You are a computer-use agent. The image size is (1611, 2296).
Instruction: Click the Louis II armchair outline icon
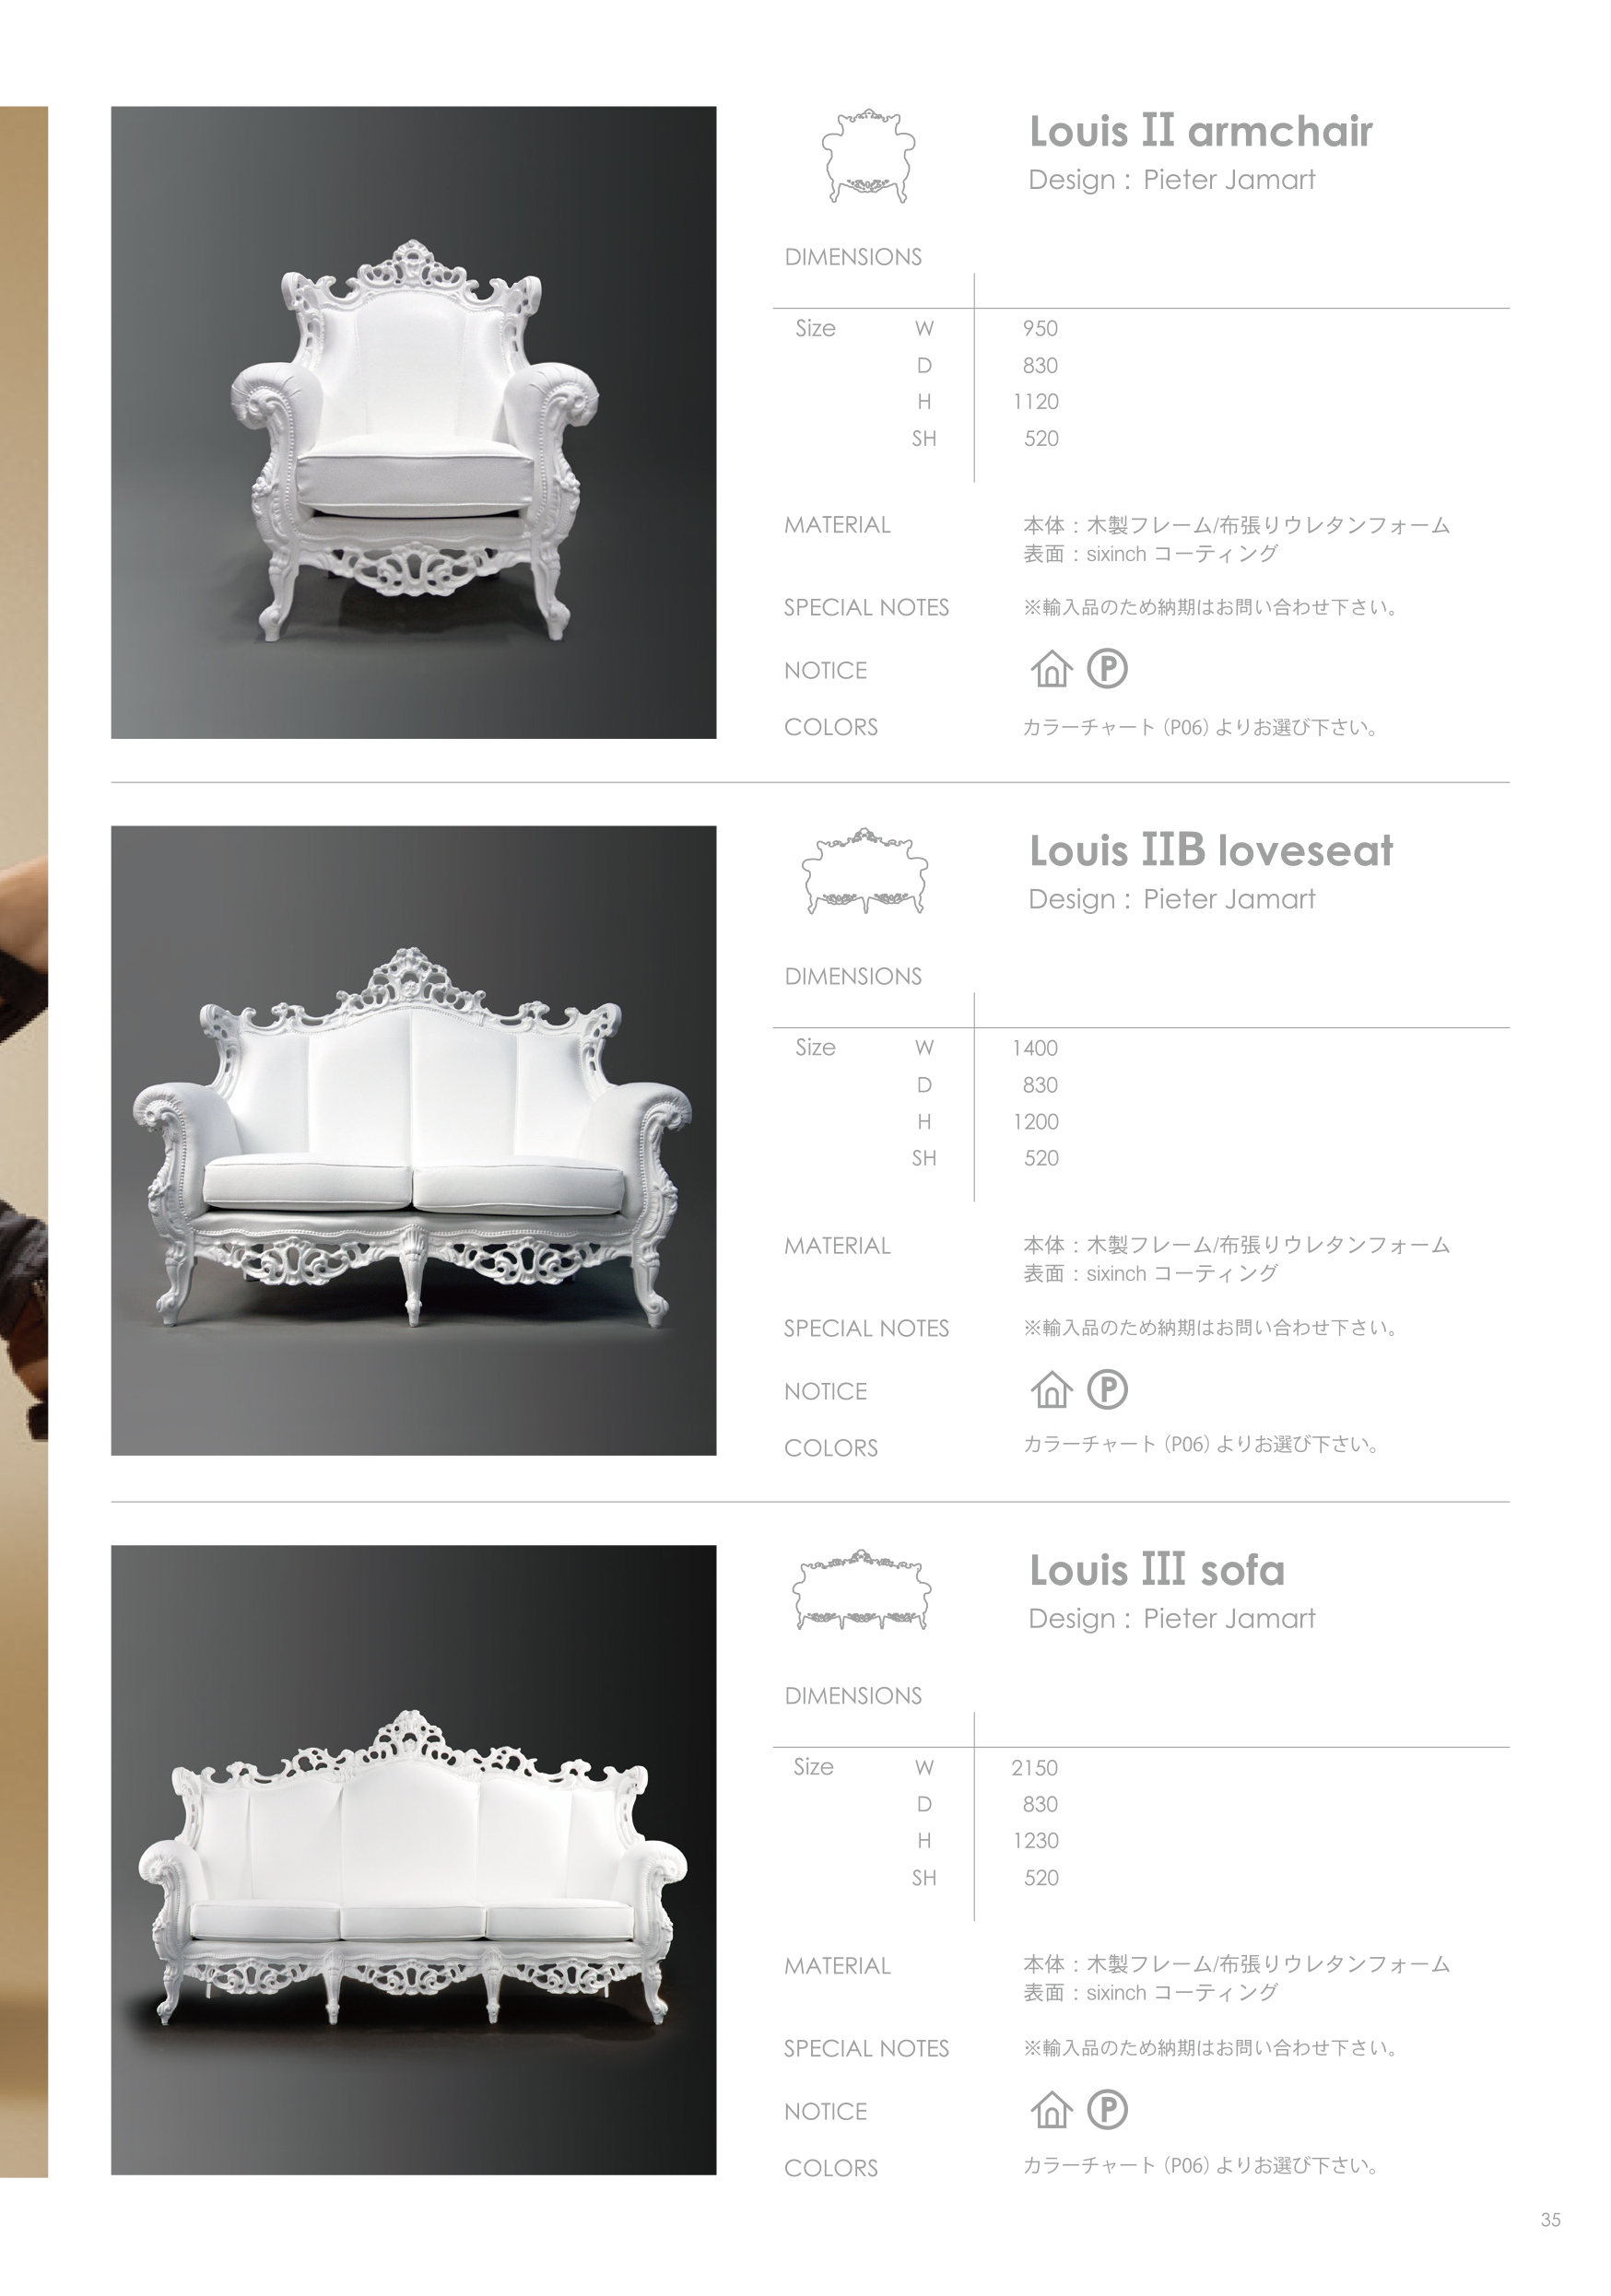point(868,156)
